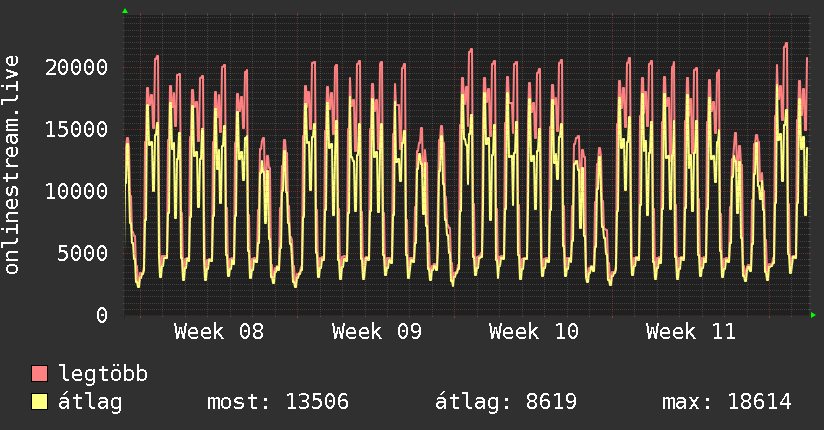Click the átlag legend label next to yellow swatch
The width and height of the screenshot is (824, 430).
point(90,403)
